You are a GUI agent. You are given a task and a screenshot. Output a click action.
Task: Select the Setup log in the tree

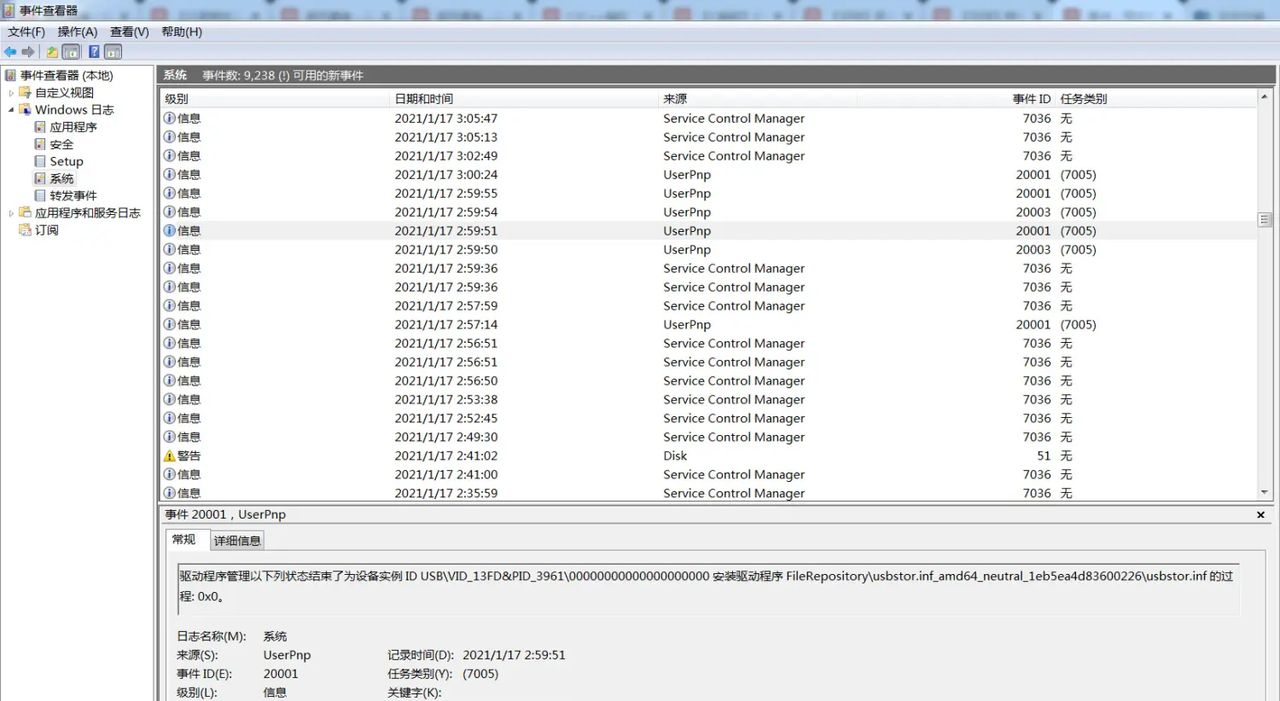coord(67,161)
